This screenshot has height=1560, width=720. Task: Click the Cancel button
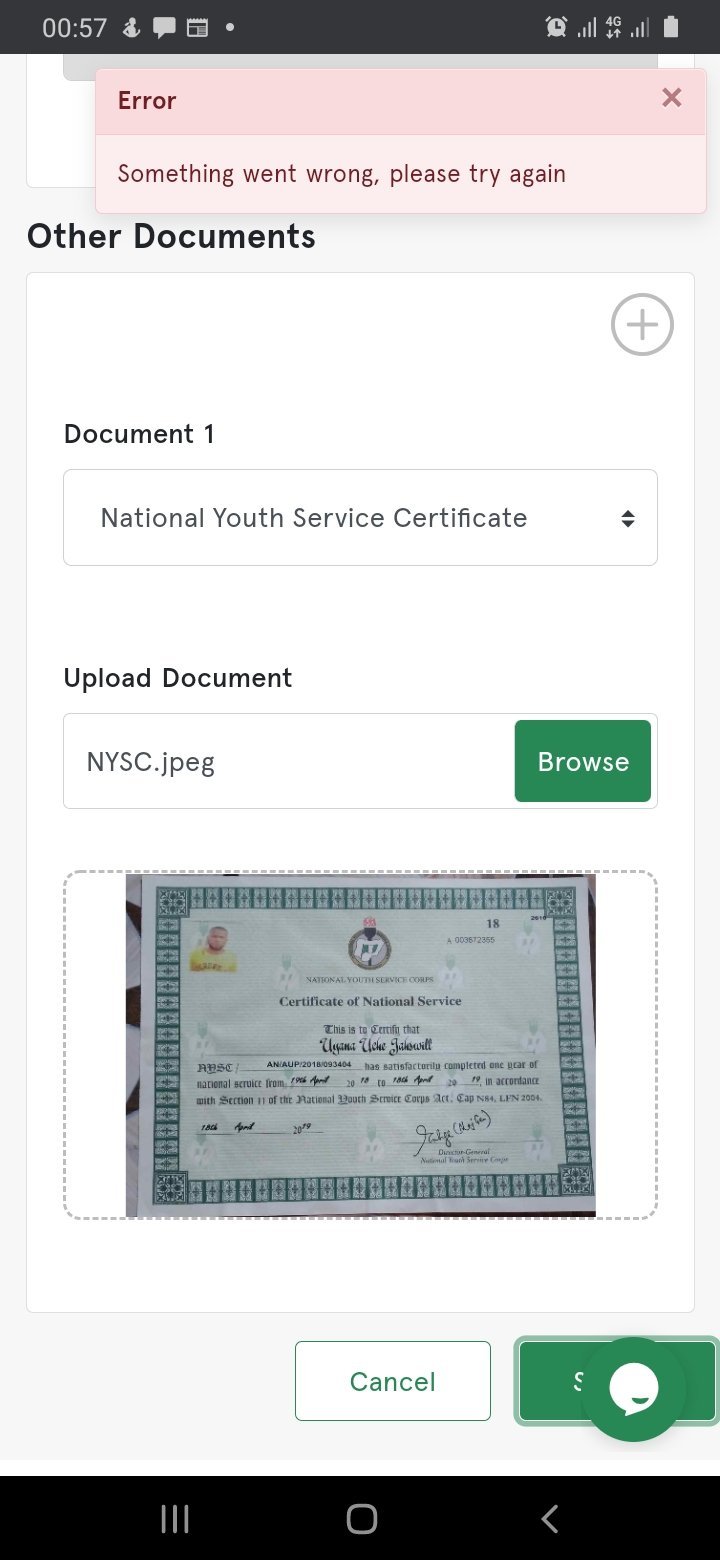pyautogui.click(x=393, y=1381)
